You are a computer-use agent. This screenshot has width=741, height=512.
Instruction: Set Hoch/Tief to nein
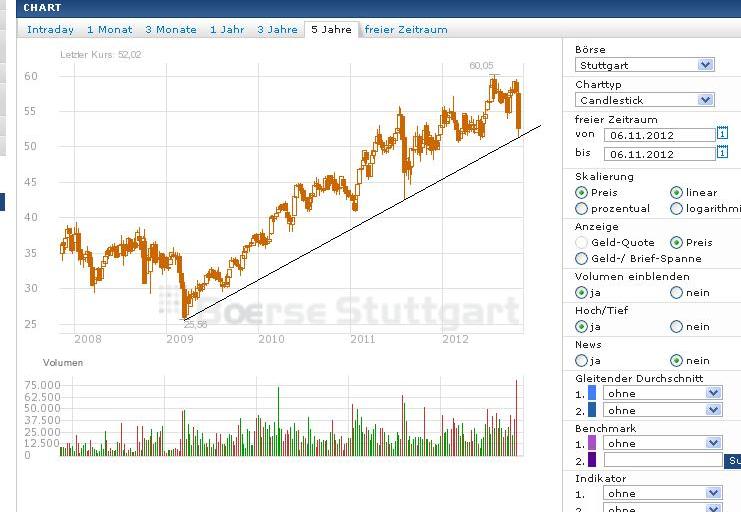[677, 327]
